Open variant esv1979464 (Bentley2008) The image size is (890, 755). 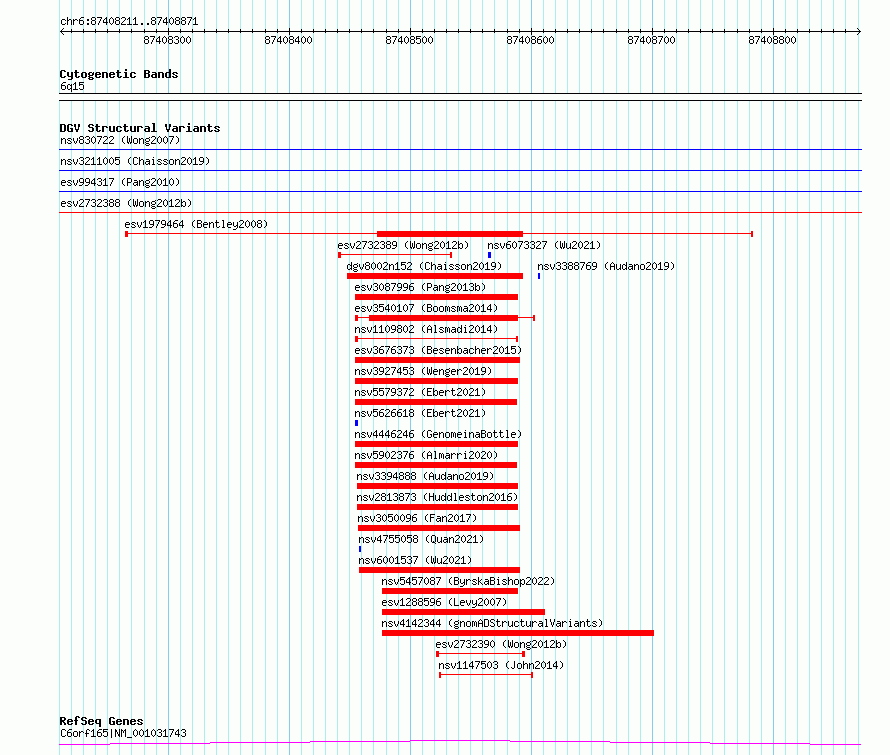[196, 224]
